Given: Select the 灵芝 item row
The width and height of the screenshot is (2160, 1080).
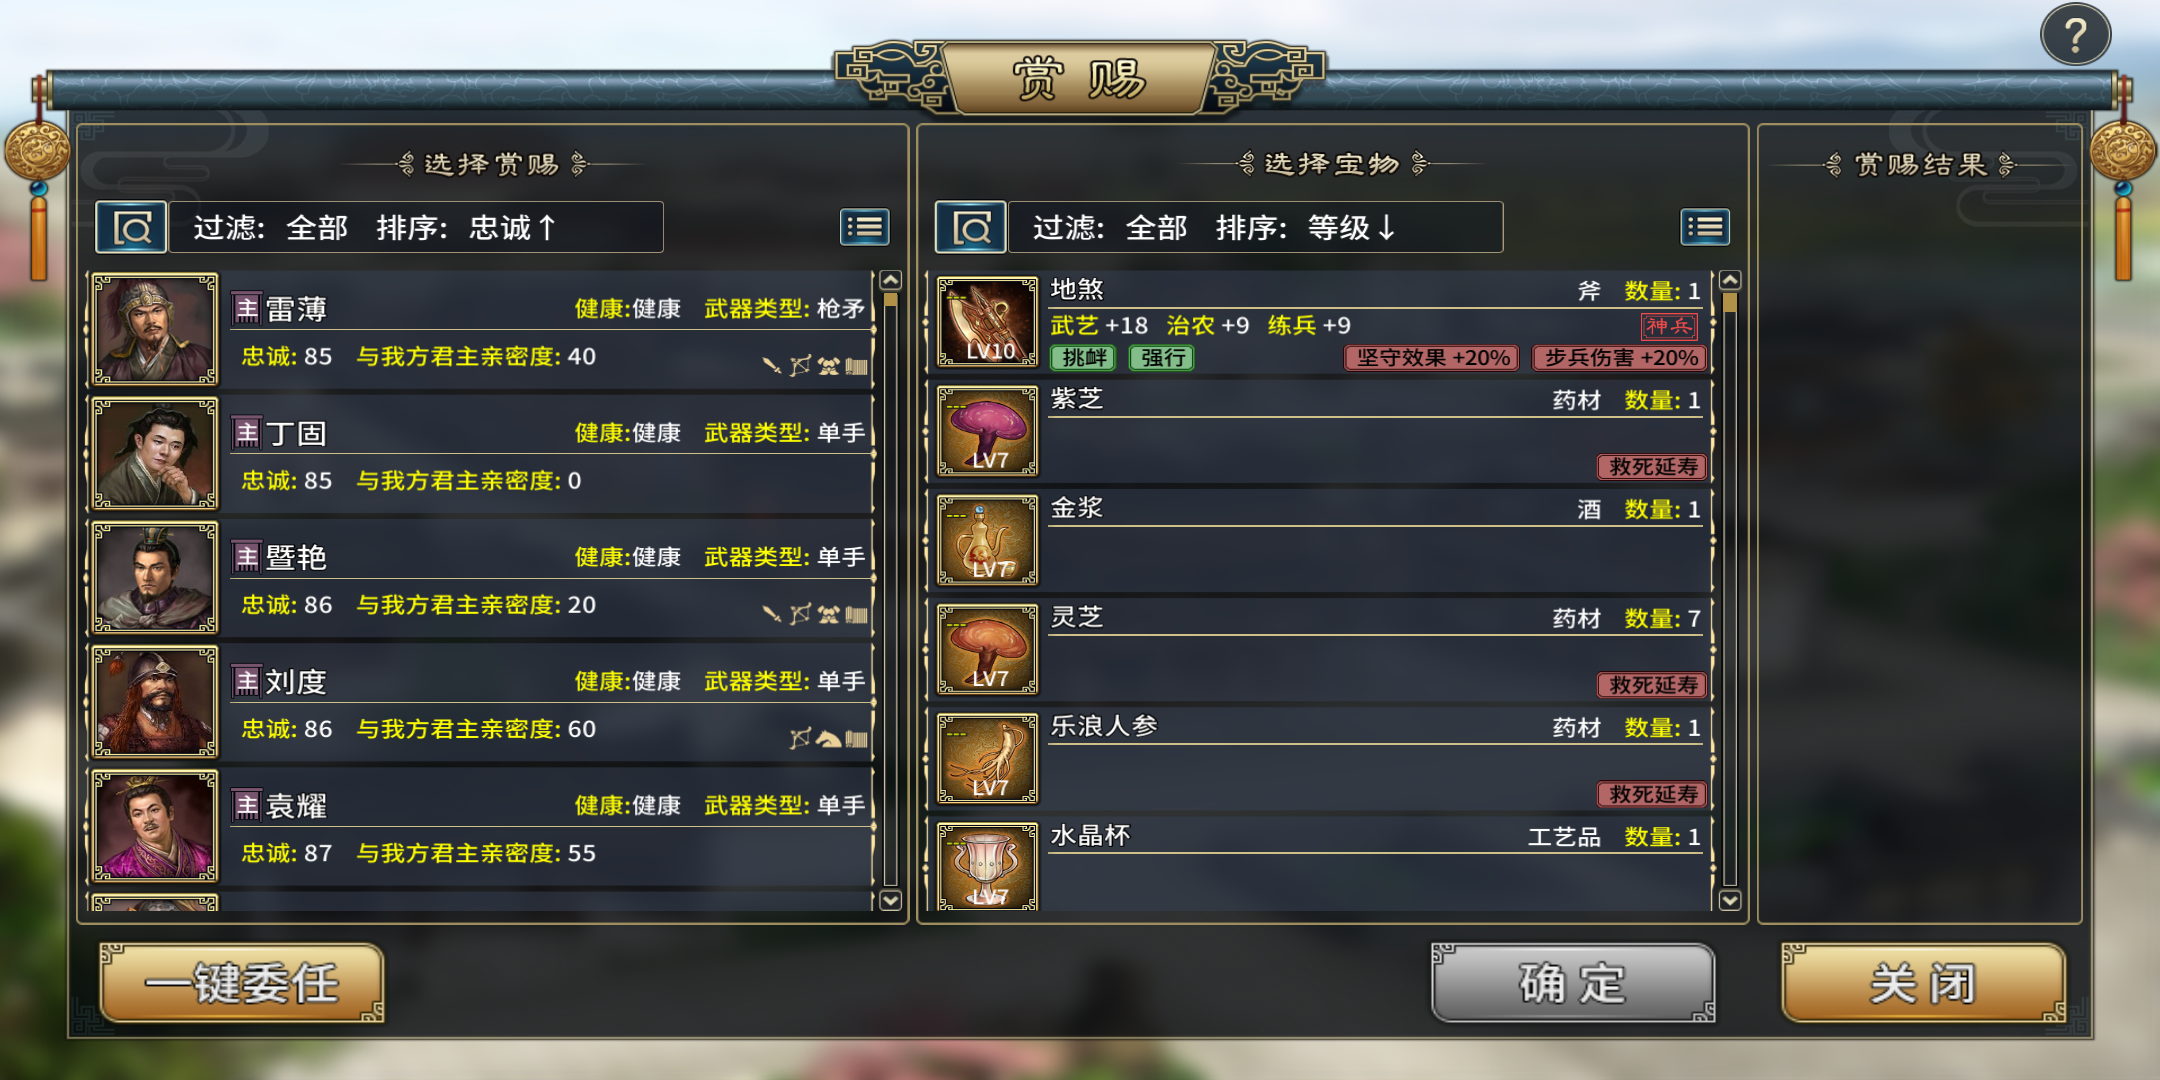Looking at the screenshot, I should (1323, 649).
